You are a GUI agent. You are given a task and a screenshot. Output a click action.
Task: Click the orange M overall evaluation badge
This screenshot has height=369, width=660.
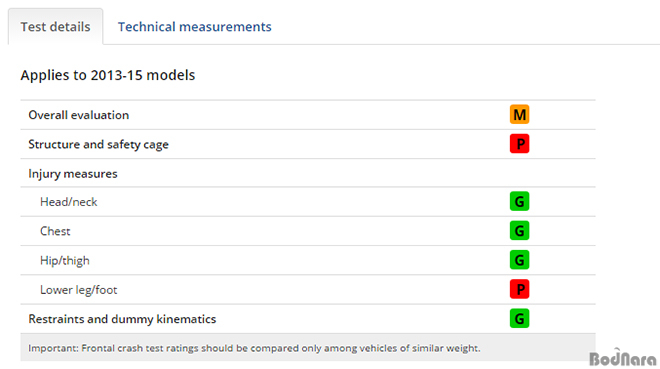pos(519,114)
